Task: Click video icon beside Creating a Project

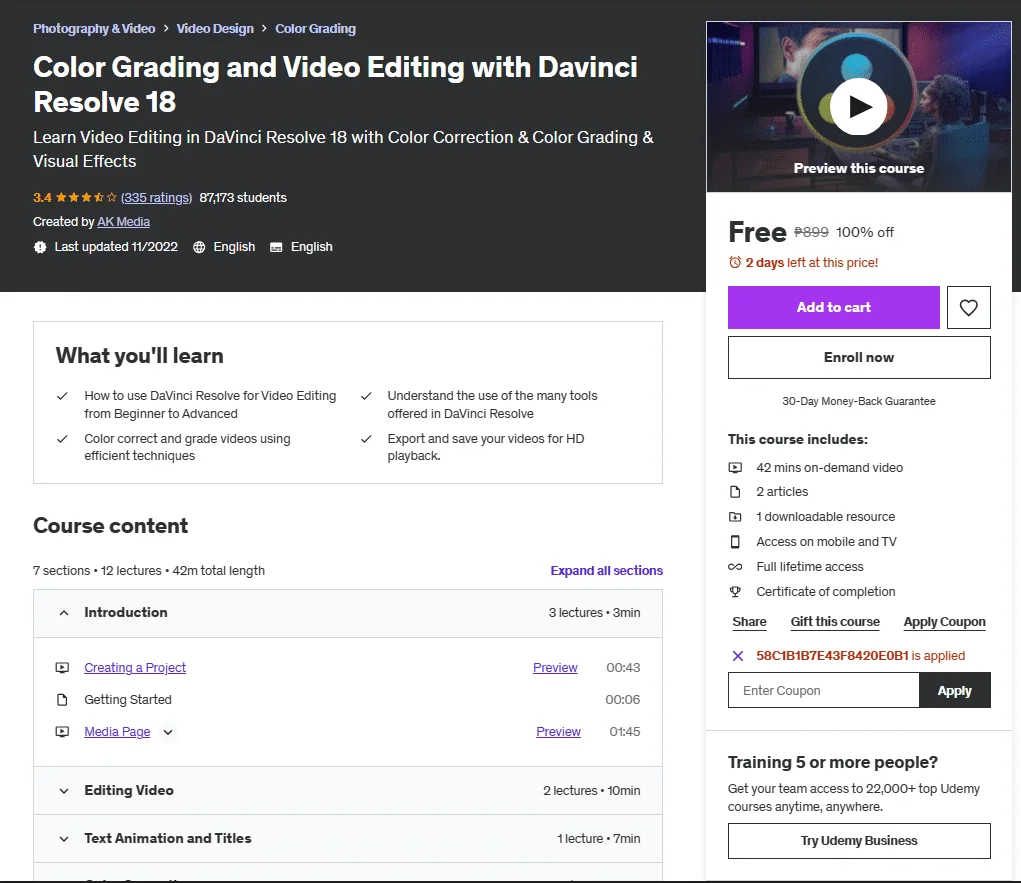Action: click(62, 667)
